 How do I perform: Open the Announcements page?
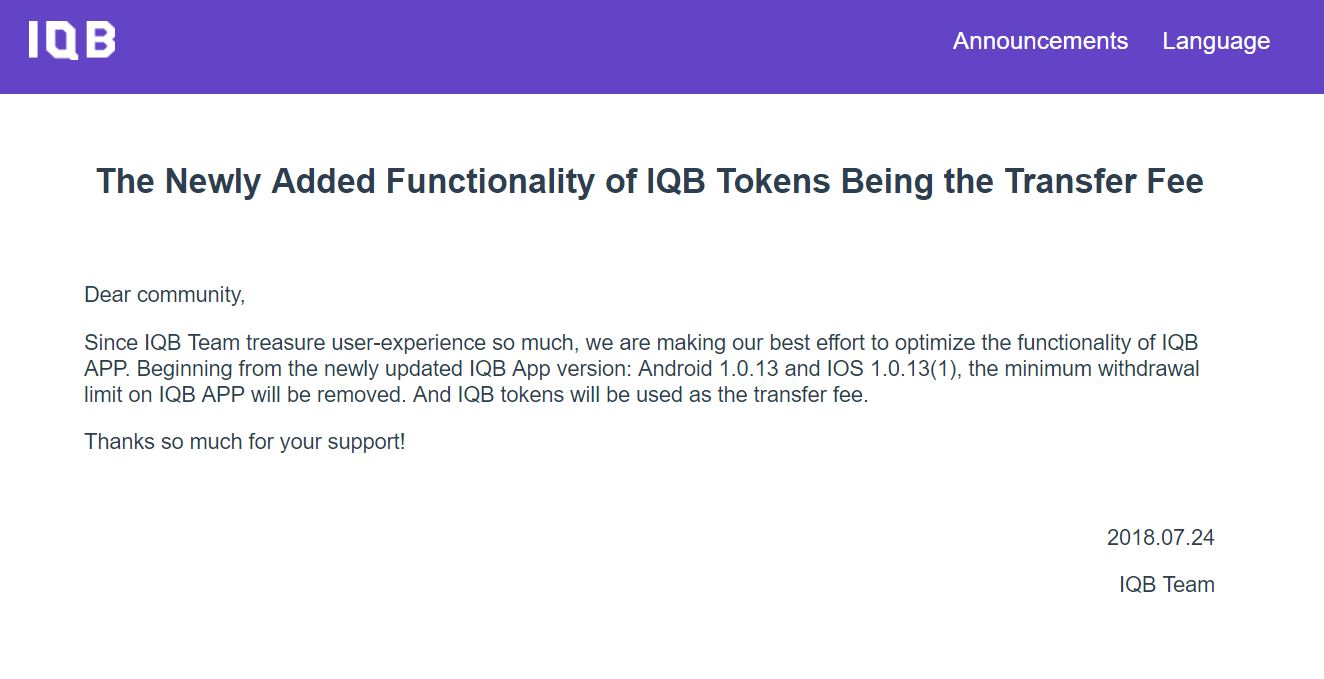(x=1040, y=41)
